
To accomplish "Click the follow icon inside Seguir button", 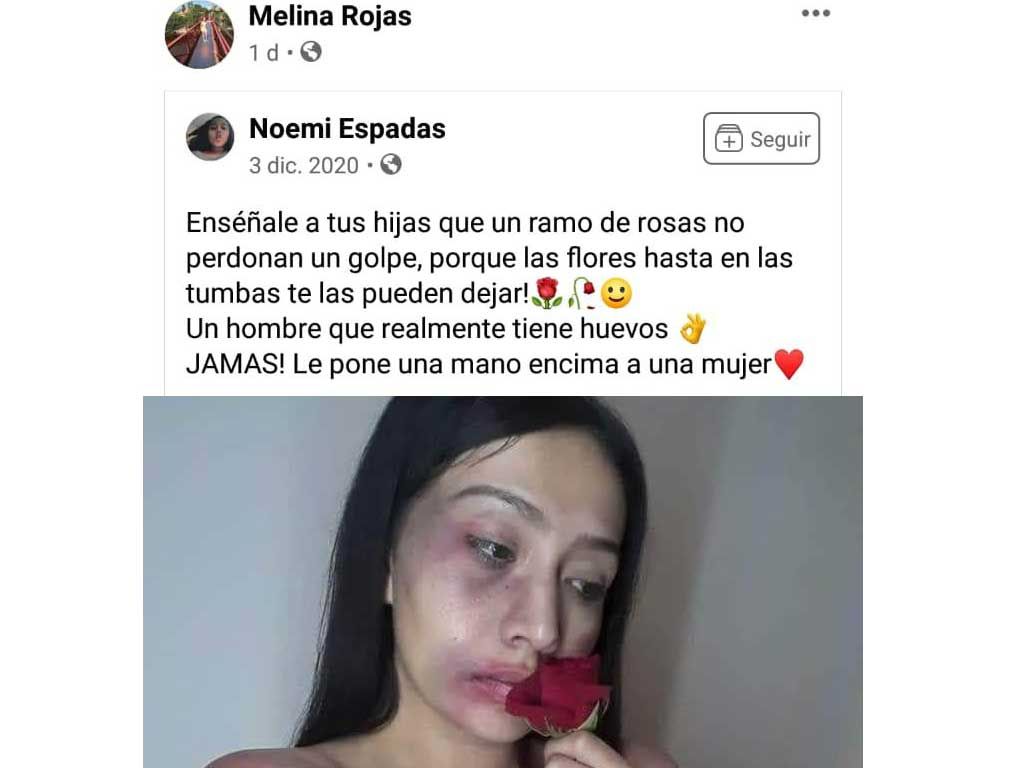I will (728, 139).
